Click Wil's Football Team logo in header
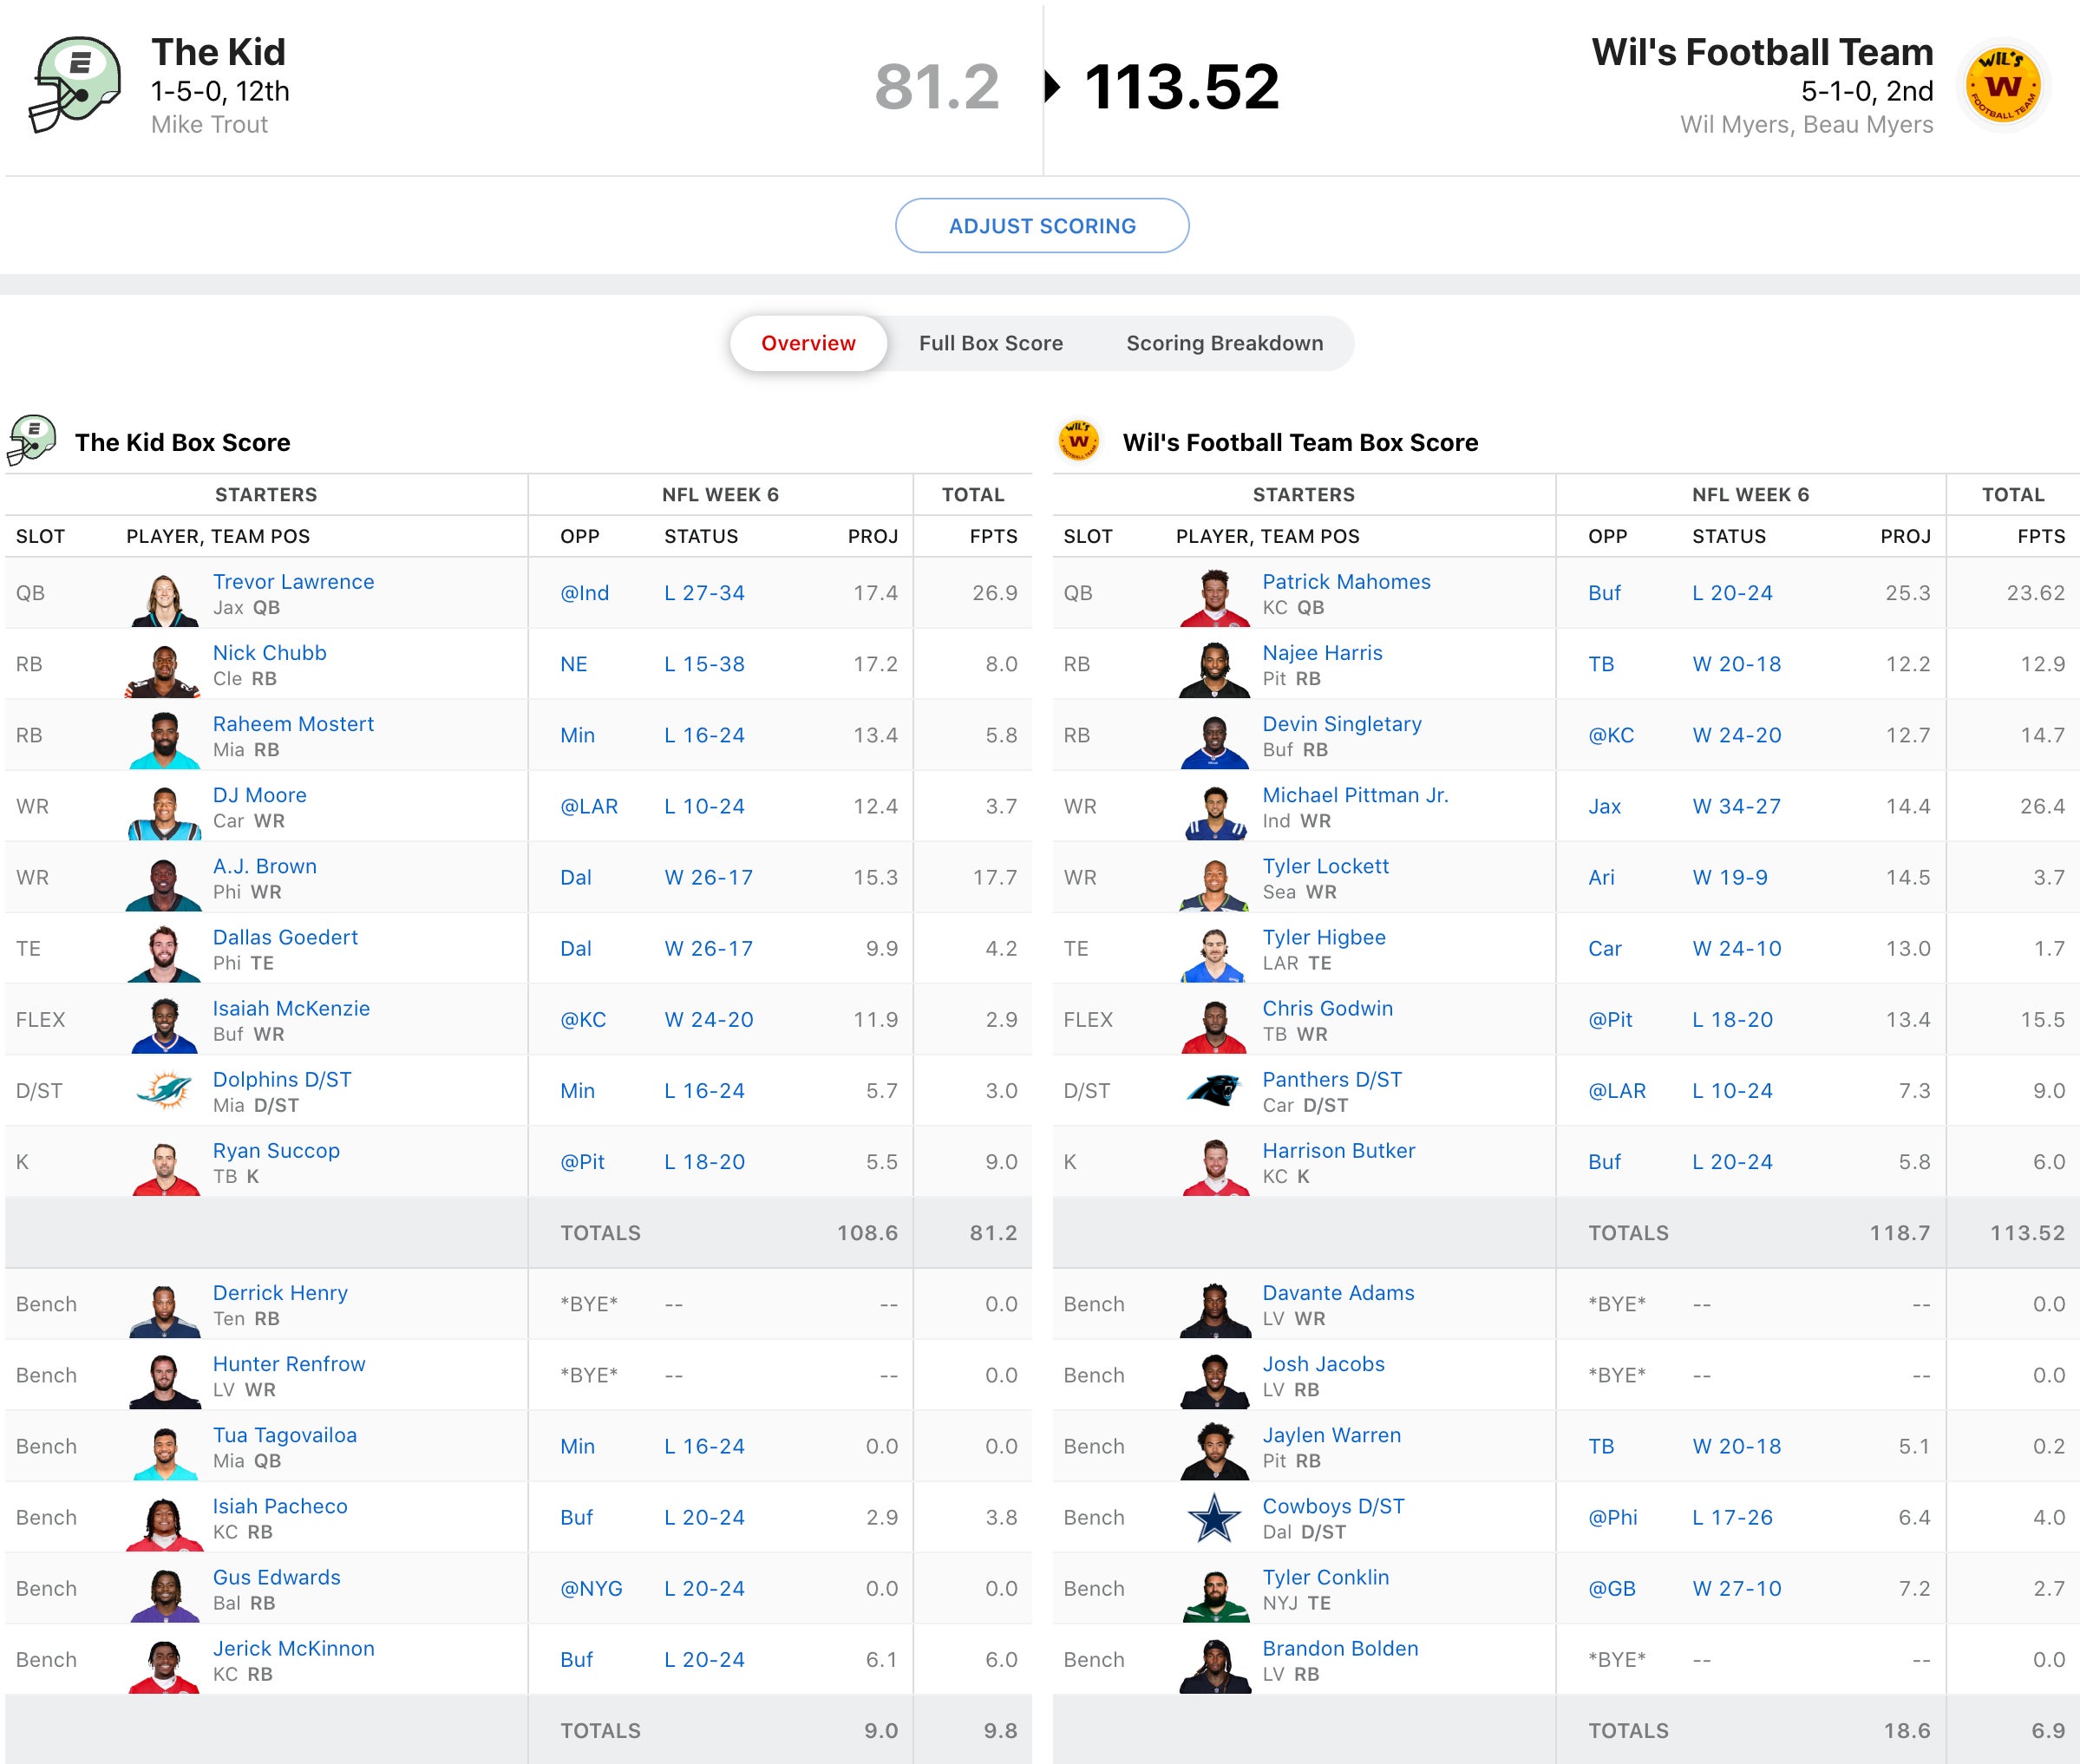 pyautogui.click(x=2002, y=87)
